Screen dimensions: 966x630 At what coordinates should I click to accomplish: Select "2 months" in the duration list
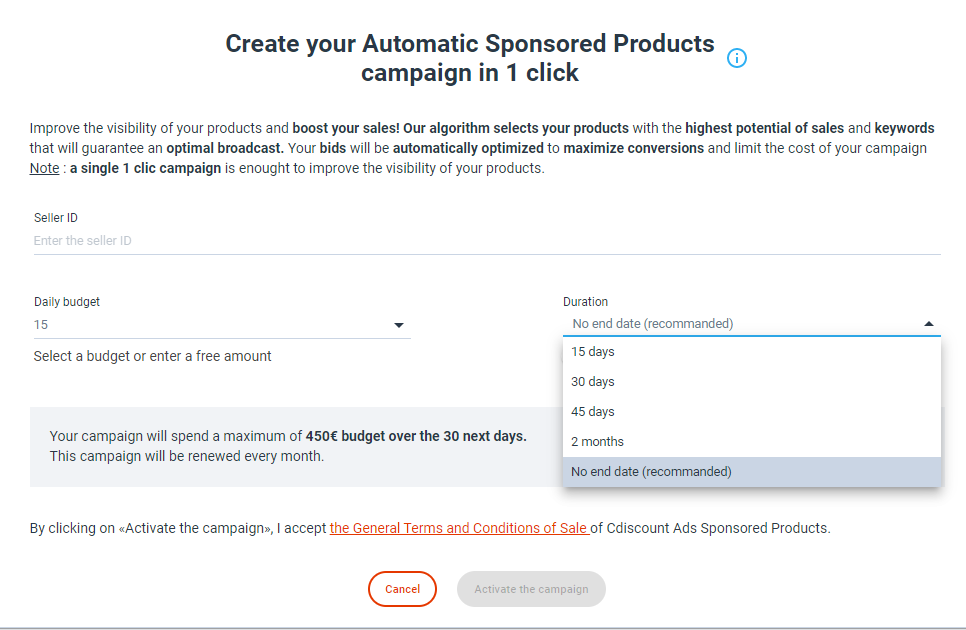[x=597, y=442]
